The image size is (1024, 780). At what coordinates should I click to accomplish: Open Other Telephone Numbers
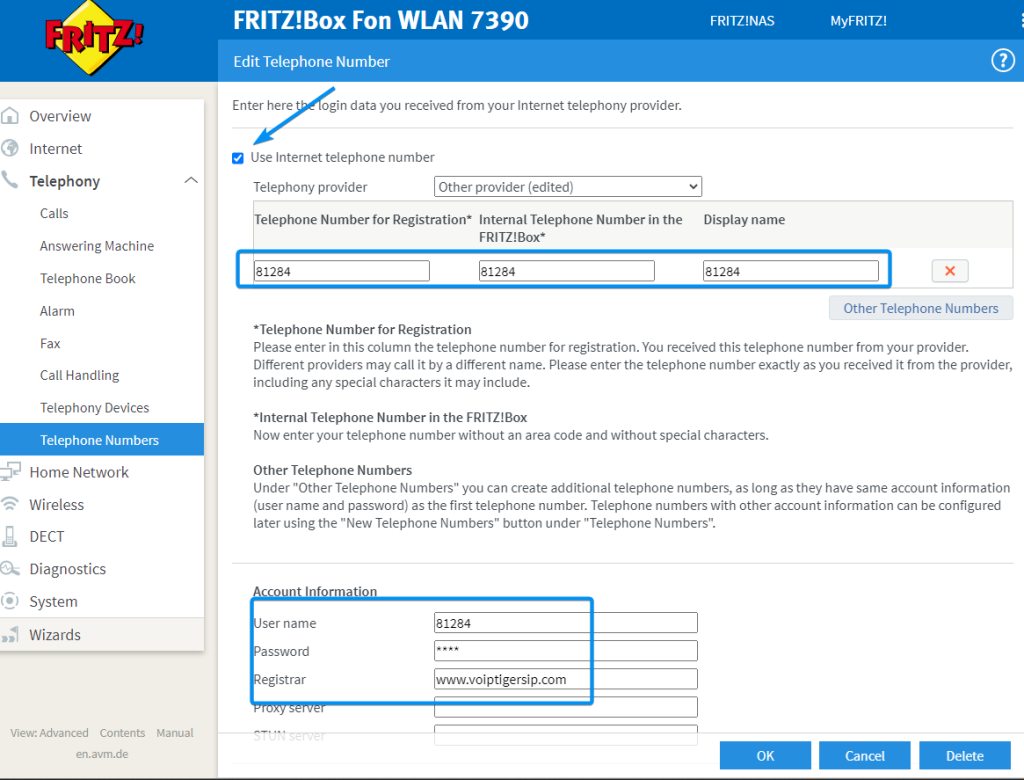point(920,307)
